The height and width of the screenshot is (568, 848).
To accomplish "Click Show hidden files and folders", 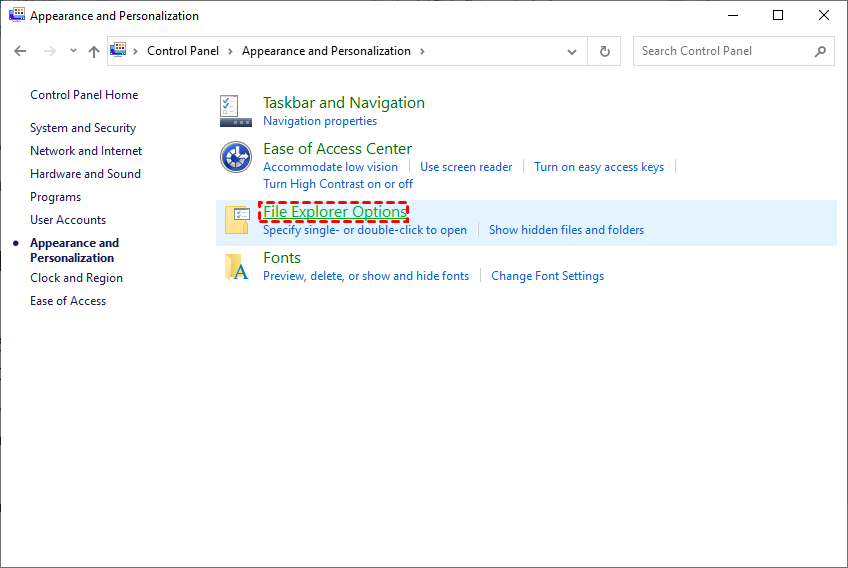I will coord(566,230).
